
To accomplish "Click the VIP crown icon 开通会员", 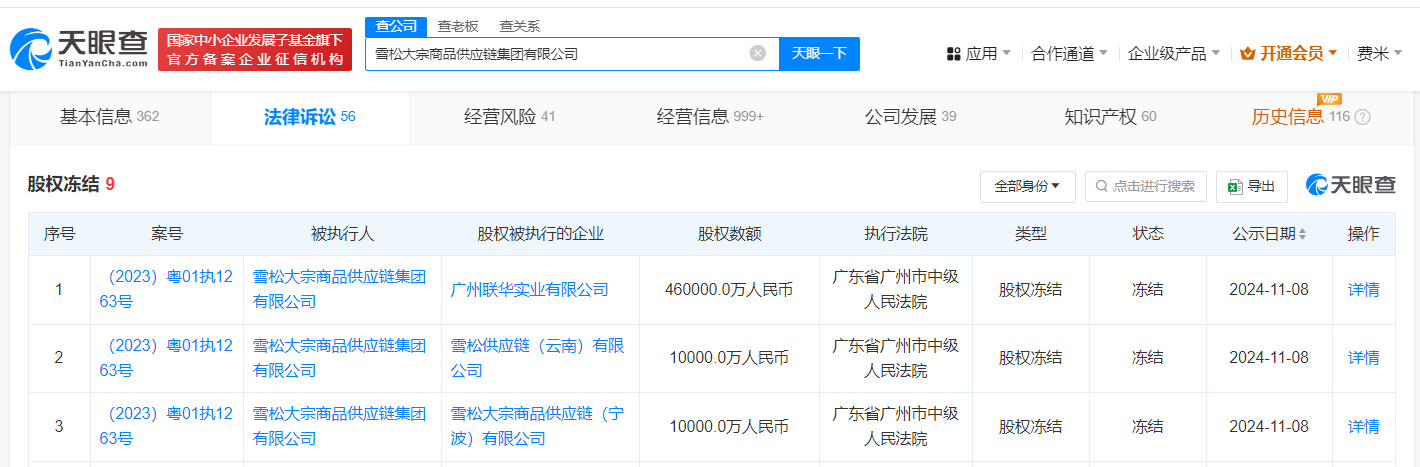I will click(x=1247, y=54).
